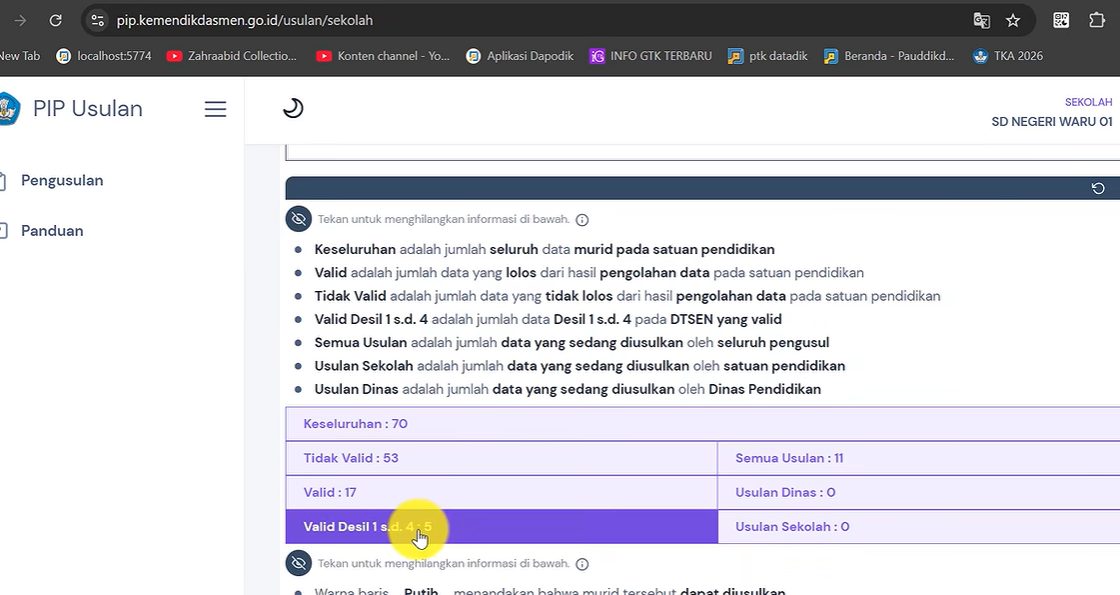Open site information icon in address bar
The image size is (1120, 595).
[x=98, y=21]
